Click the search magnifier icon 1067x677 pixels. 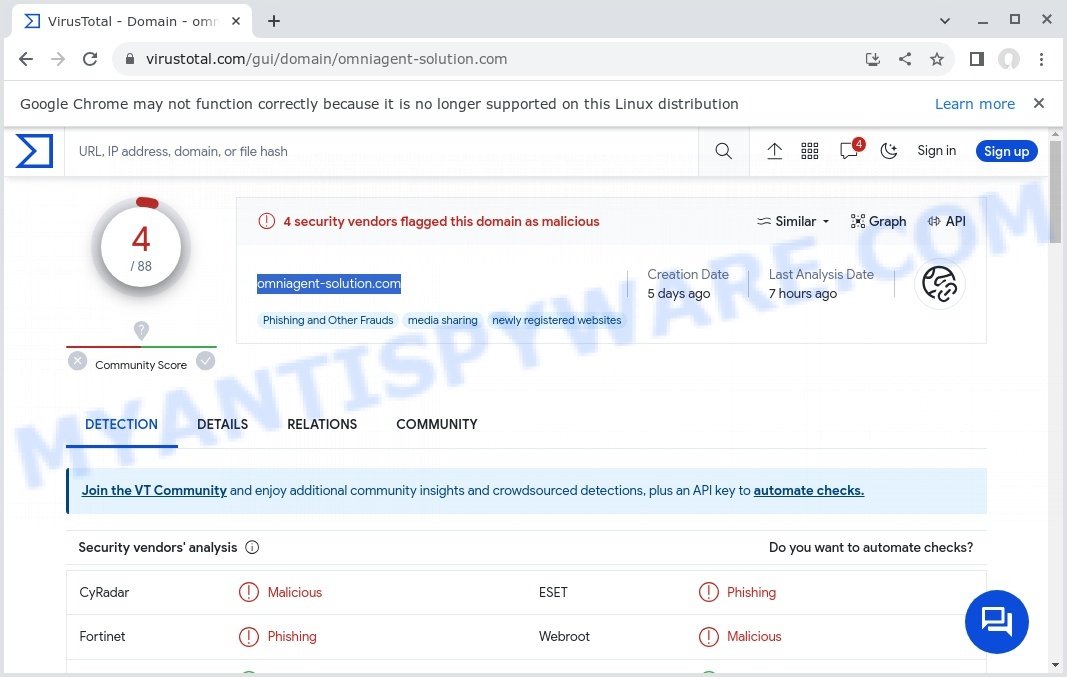click(723, 151)
